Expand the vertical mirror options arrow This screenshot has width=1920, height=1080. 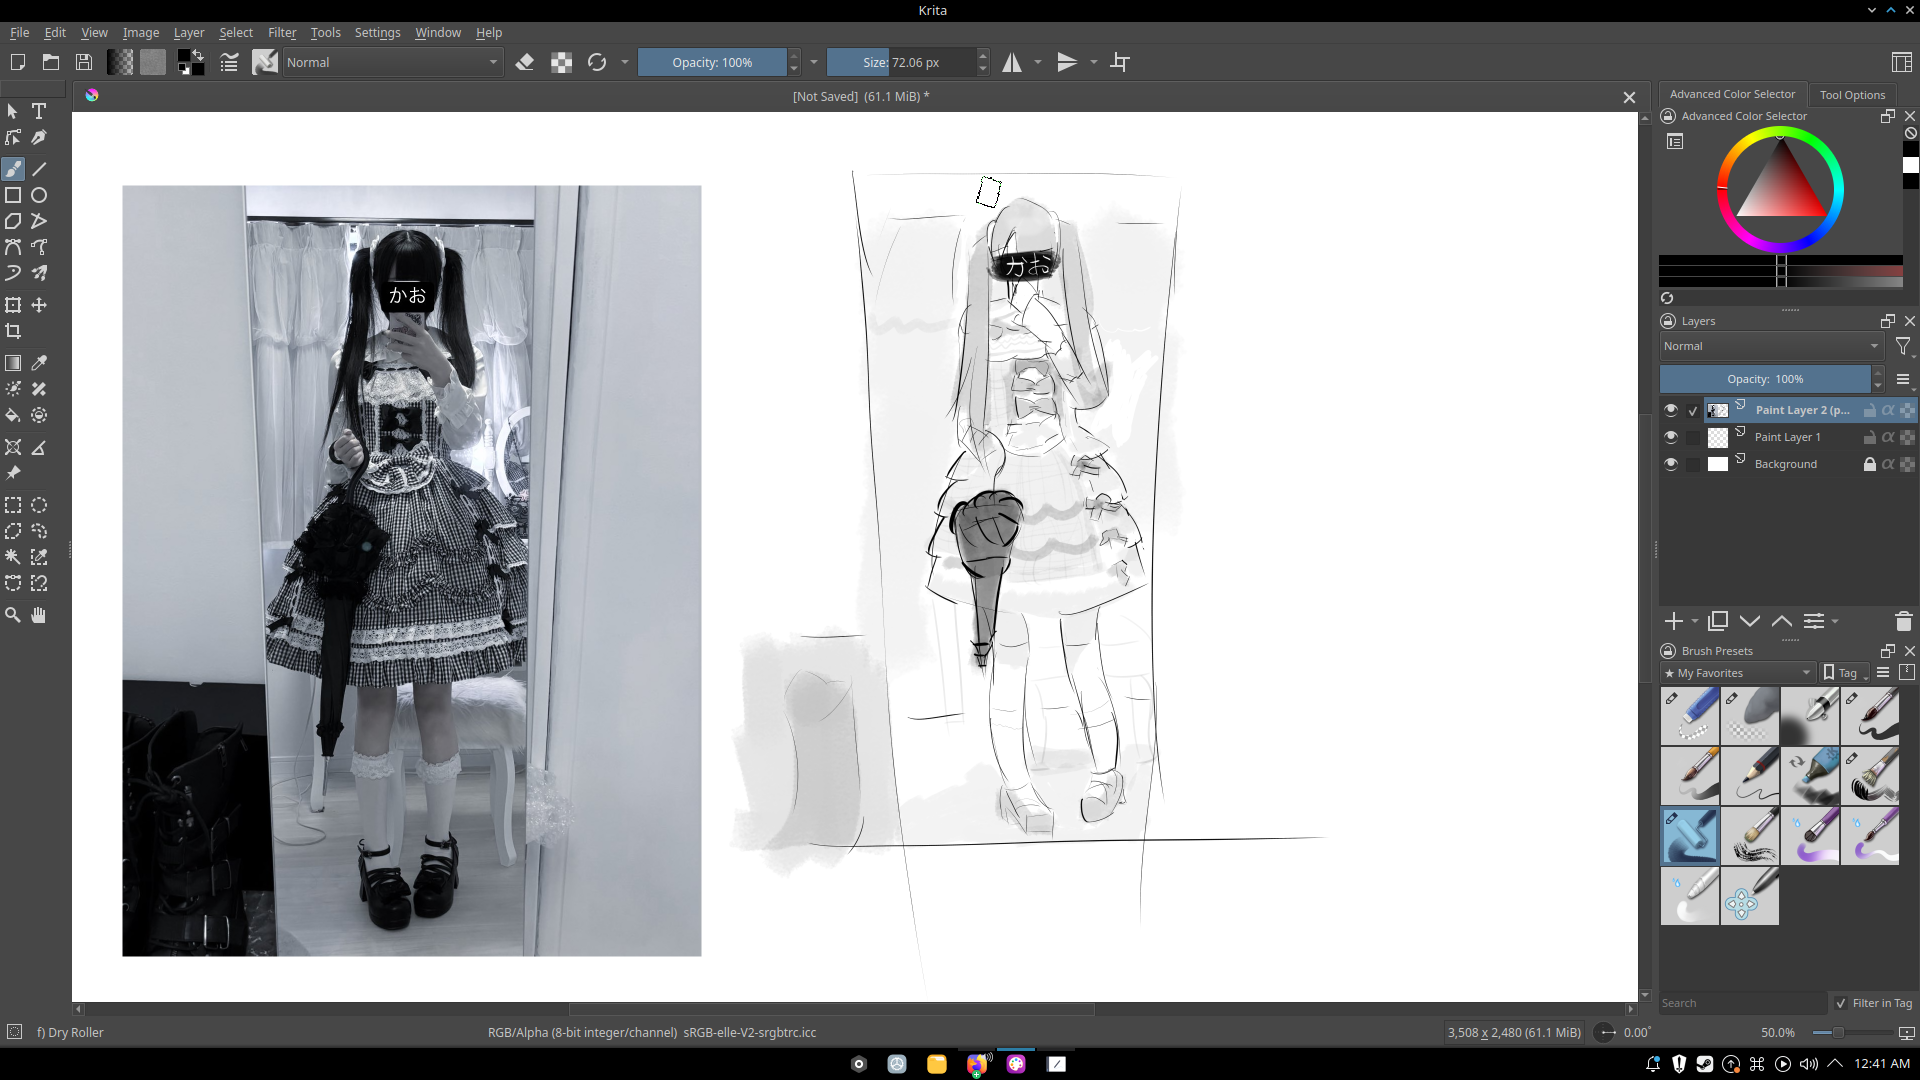click(1094, 62)
